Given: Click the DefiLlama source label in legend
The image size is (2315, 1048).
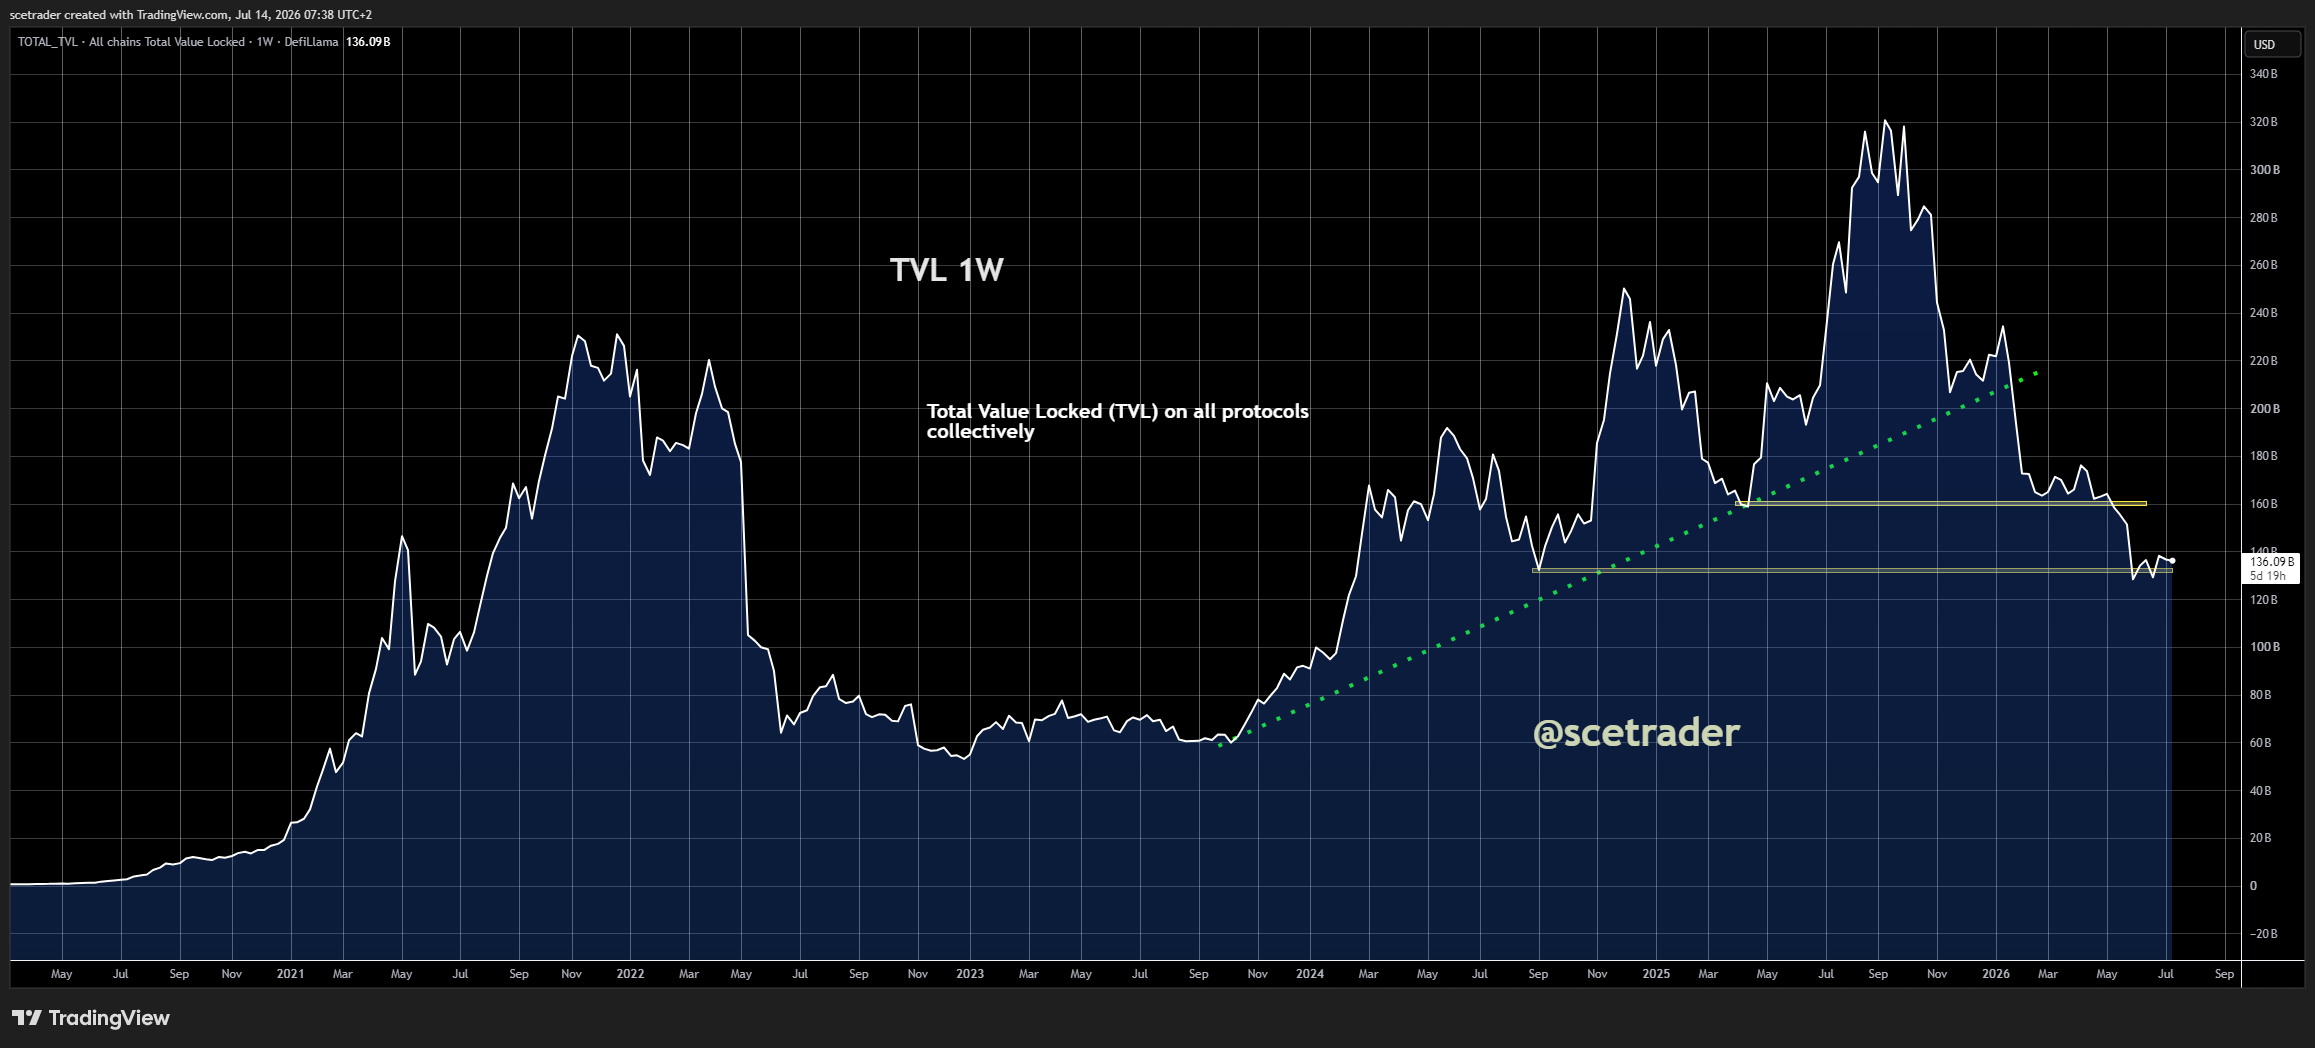Looking at the screenshot, I should pyautogui.click(x=311, y=42).
